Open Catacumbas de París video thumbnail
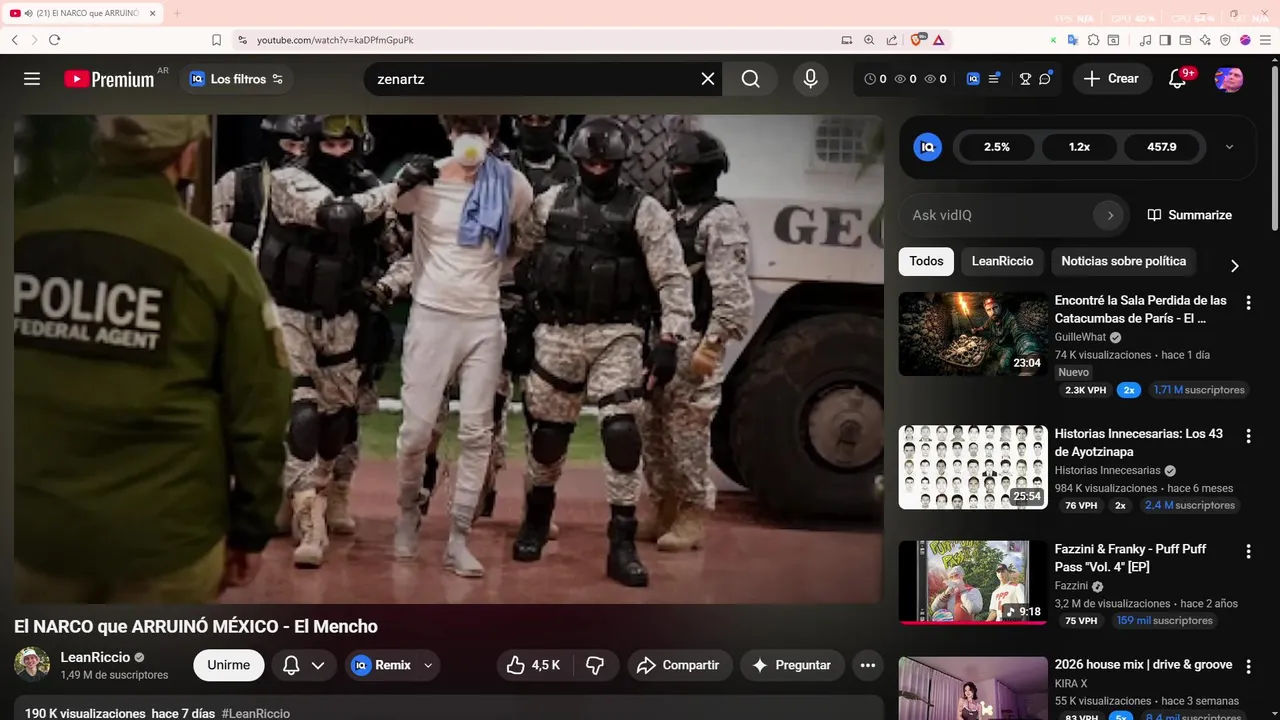This screenshot has width=1280, height=720. [973, 334]
